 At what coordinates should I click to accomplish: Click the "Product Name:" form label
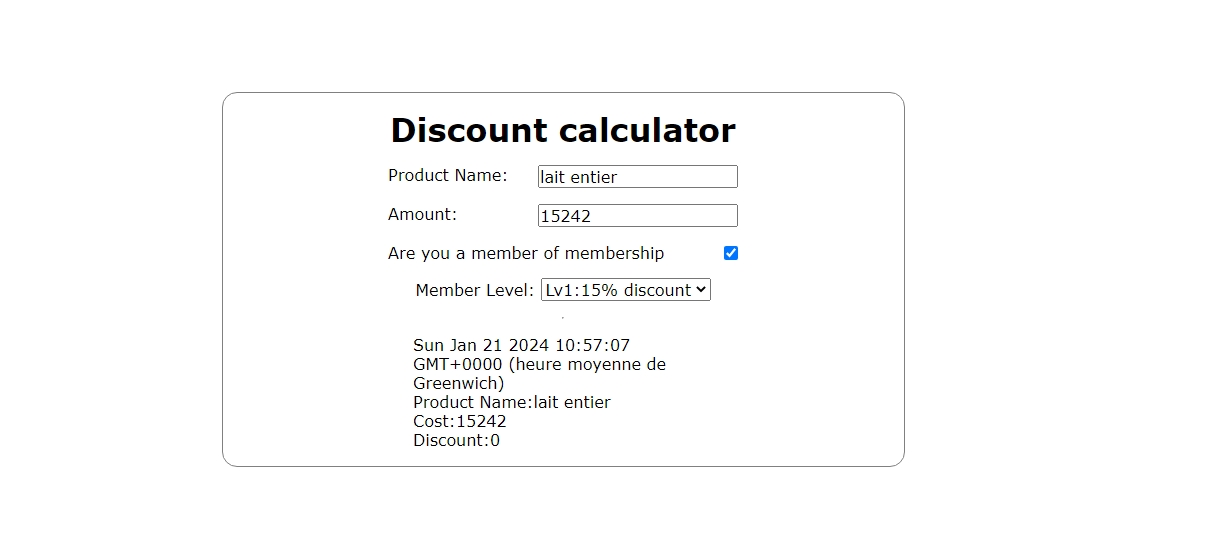[448, 175]
